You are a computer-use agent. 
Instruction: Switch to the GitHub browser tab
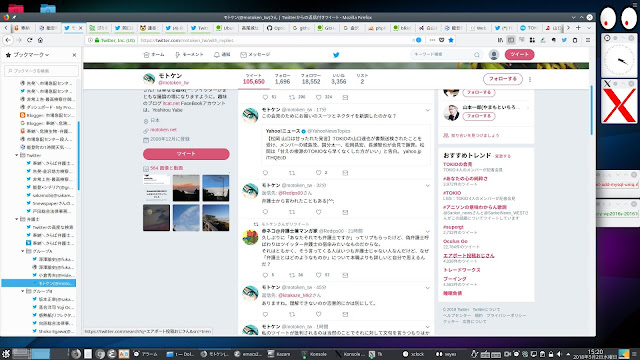(276, 28)
